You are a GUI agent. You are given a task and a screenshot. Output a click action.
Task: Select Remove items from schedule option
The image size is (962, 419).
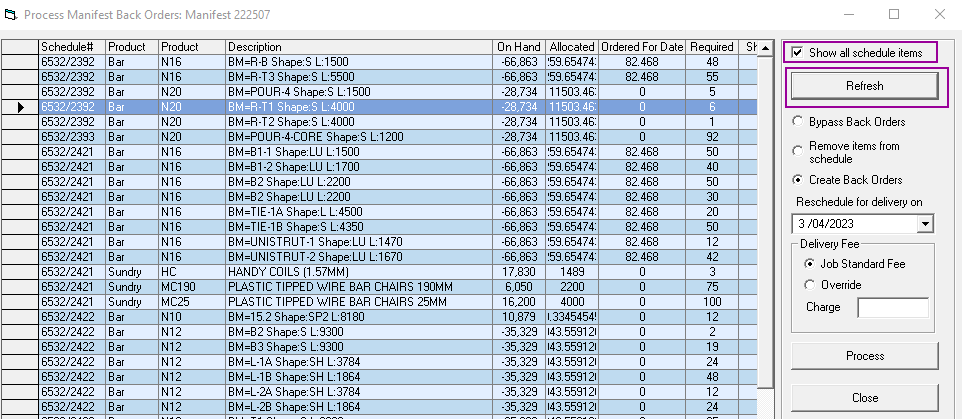pyautogui.click(x=797, y=150)
